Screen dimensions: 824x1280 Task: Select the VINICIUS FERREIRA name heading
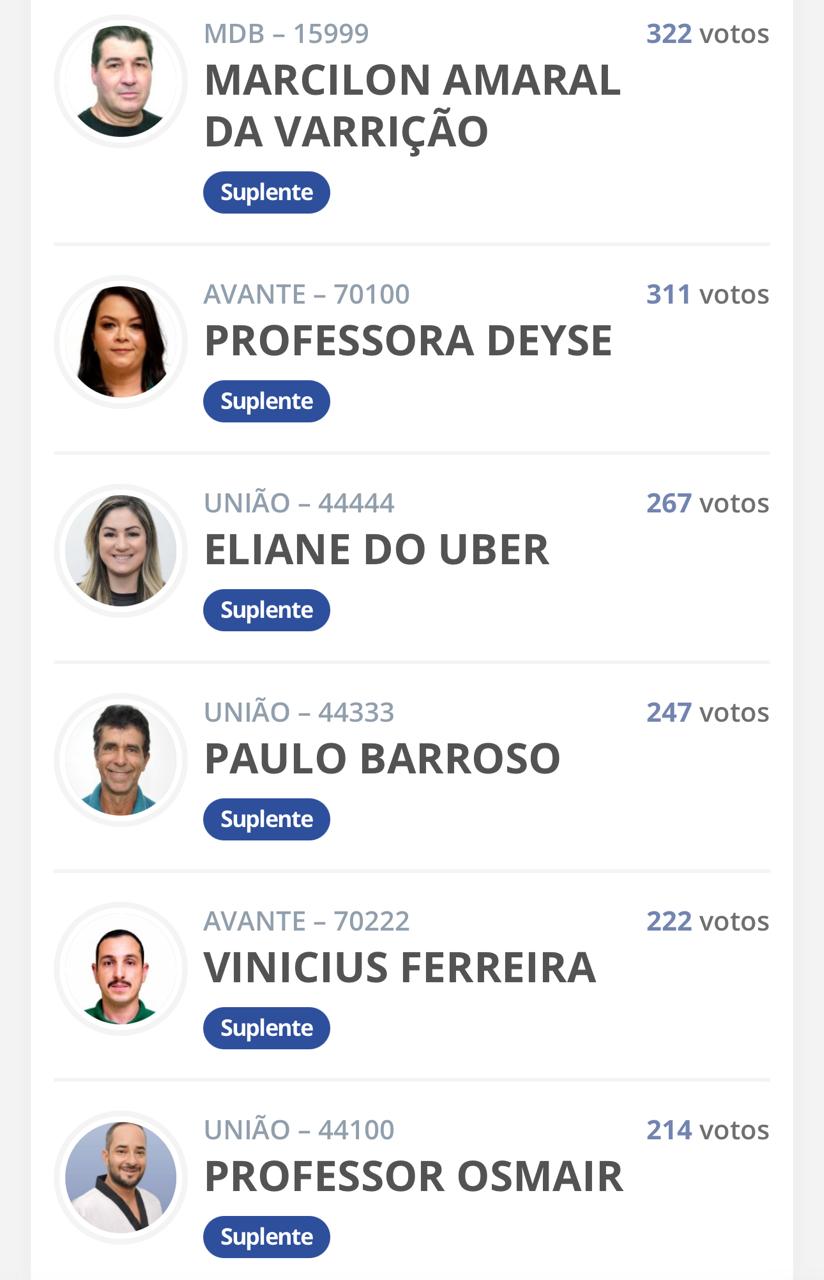click(400, 968)
